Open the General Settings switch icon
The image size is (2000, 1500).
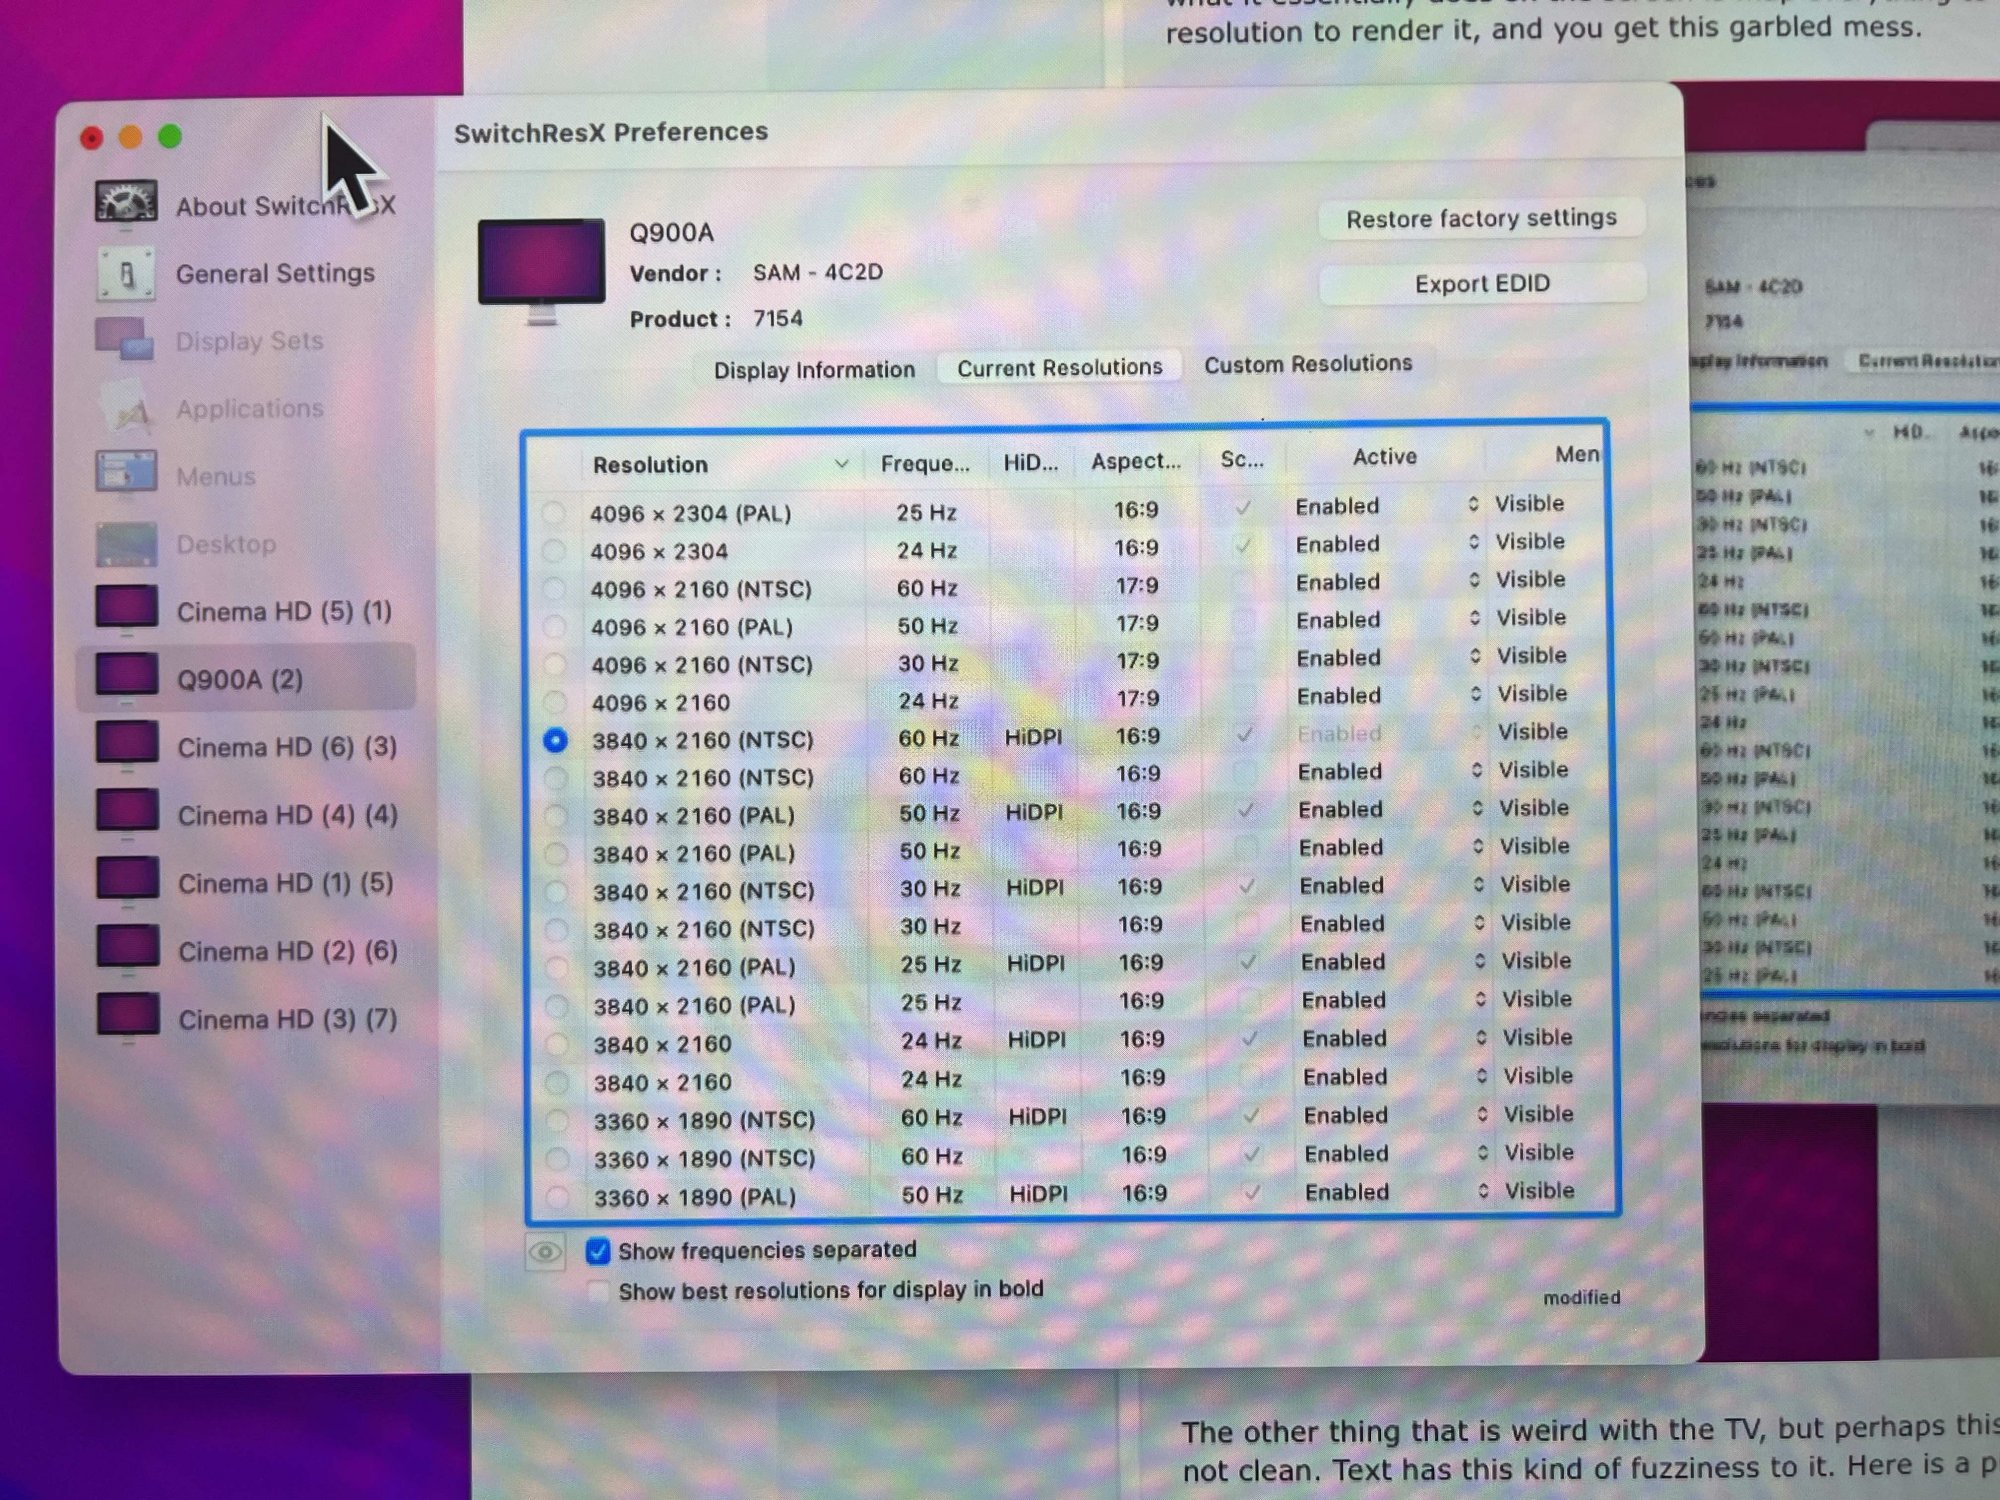[x=125, y=272]
